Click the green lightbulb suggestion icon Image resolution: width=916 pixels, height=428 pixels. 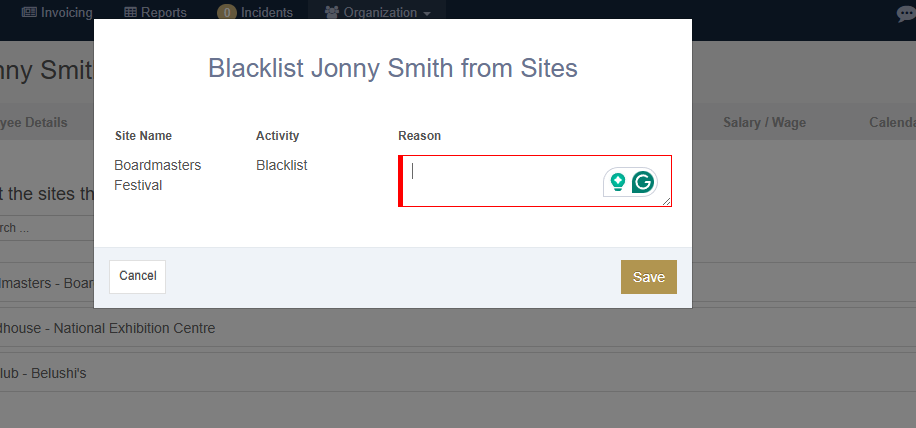[x=617, y=182]
